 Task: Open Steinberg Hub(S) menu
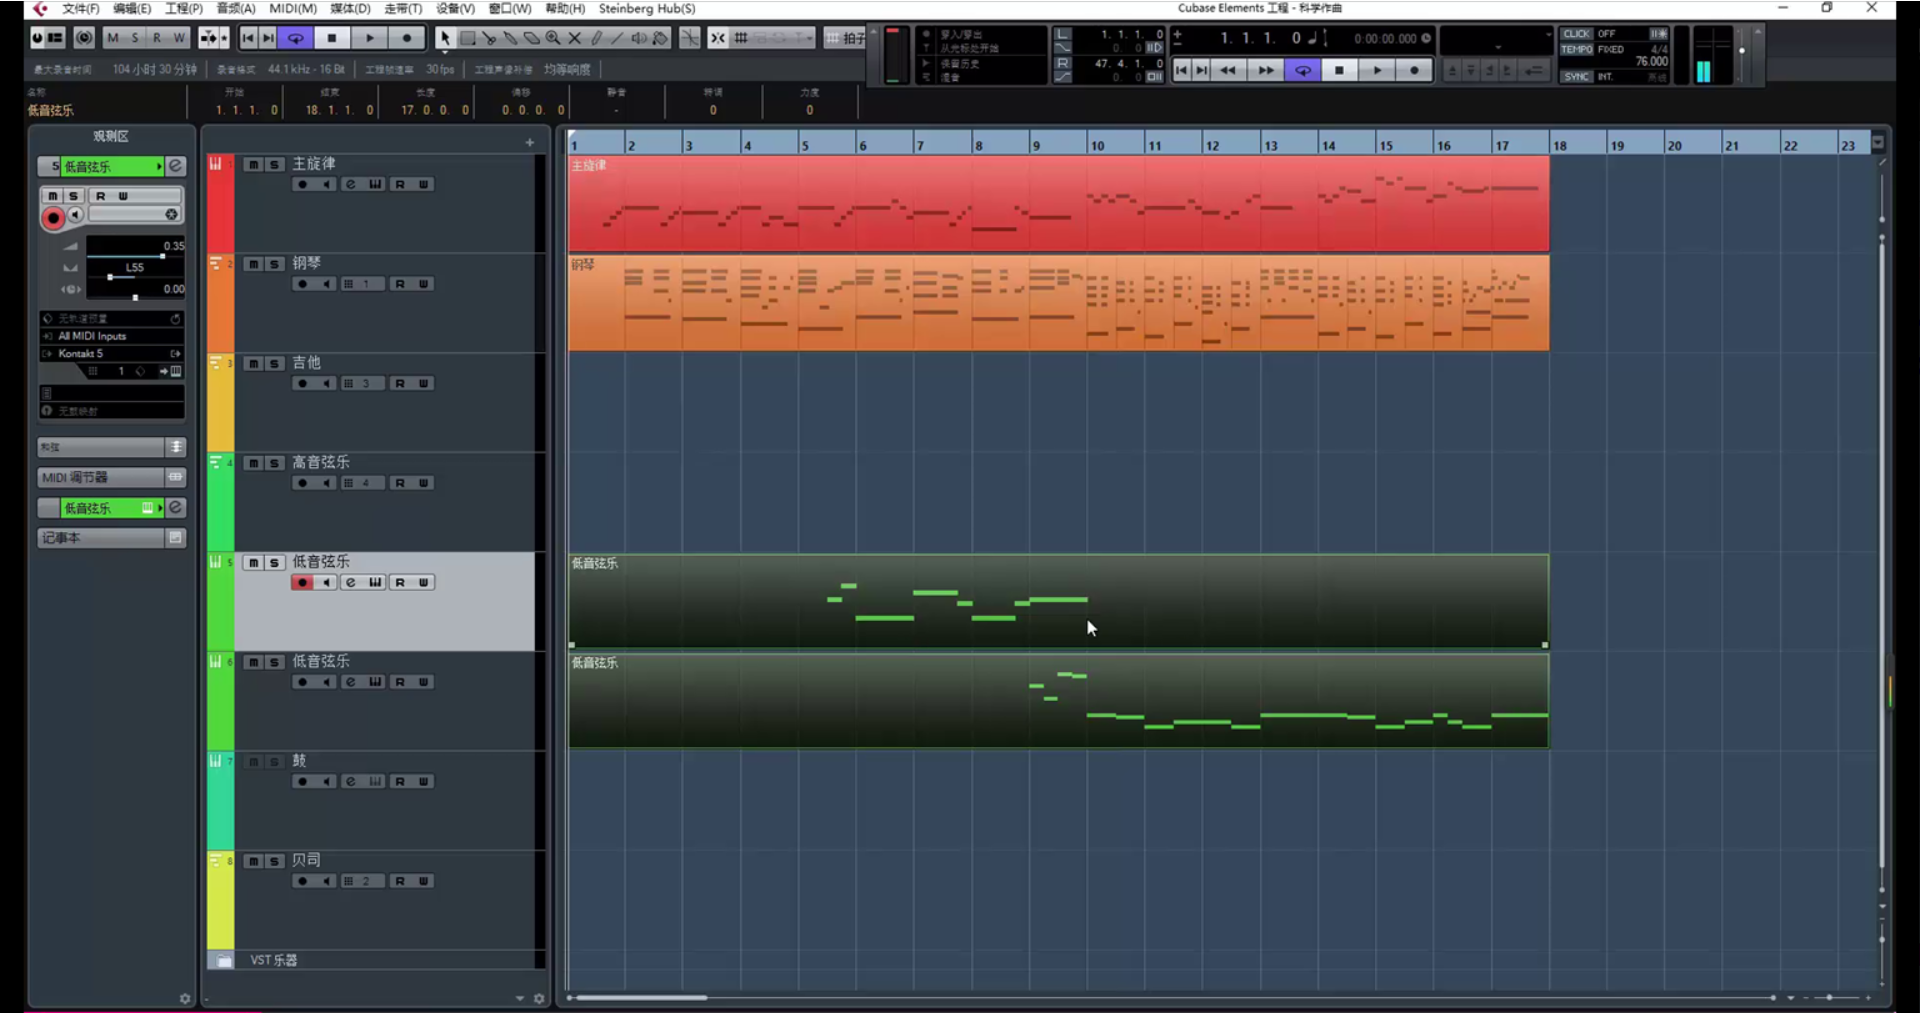(647, 8)
